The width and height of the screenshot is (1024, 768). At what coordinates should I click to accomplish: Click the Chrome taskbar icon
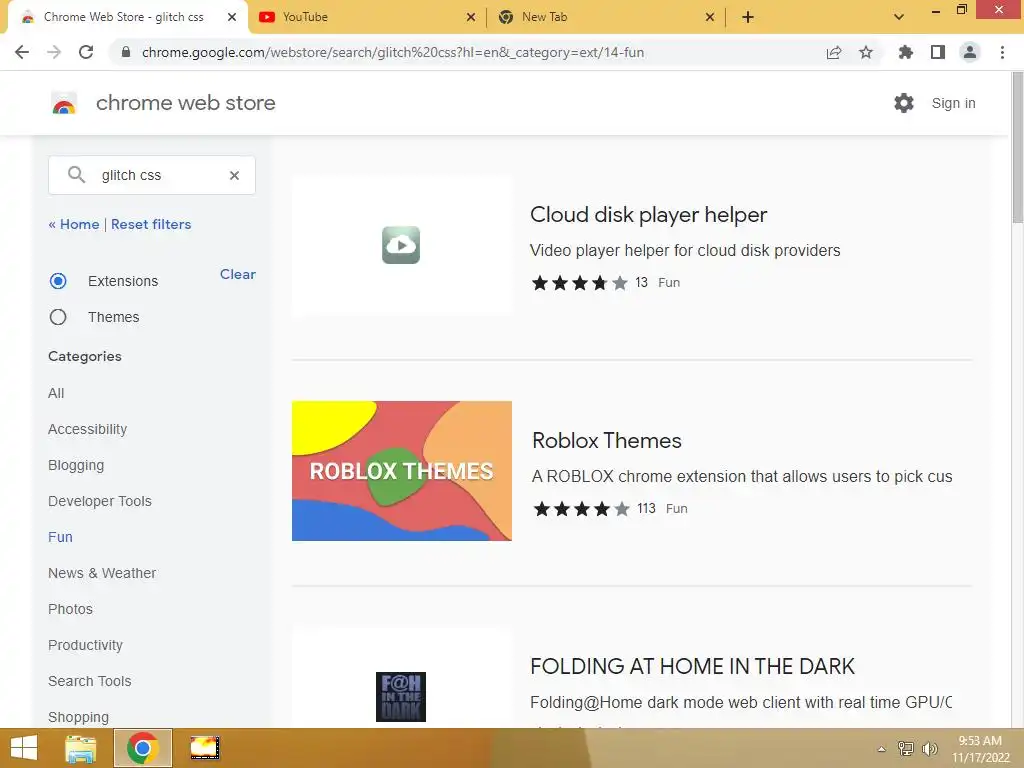coord(143,748)
